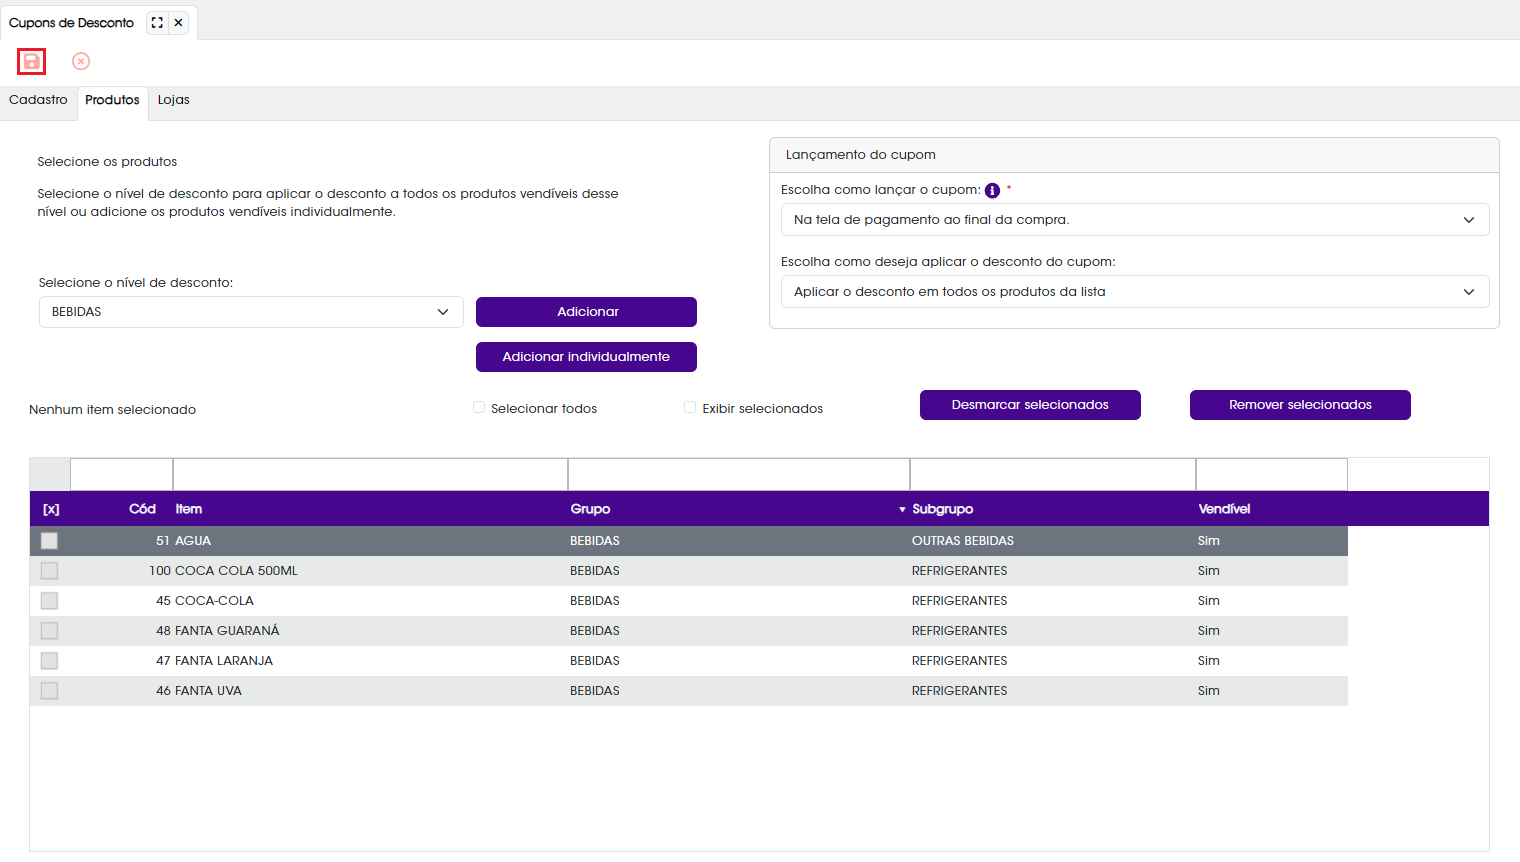Open the Lojas tab

coord(173,100)
